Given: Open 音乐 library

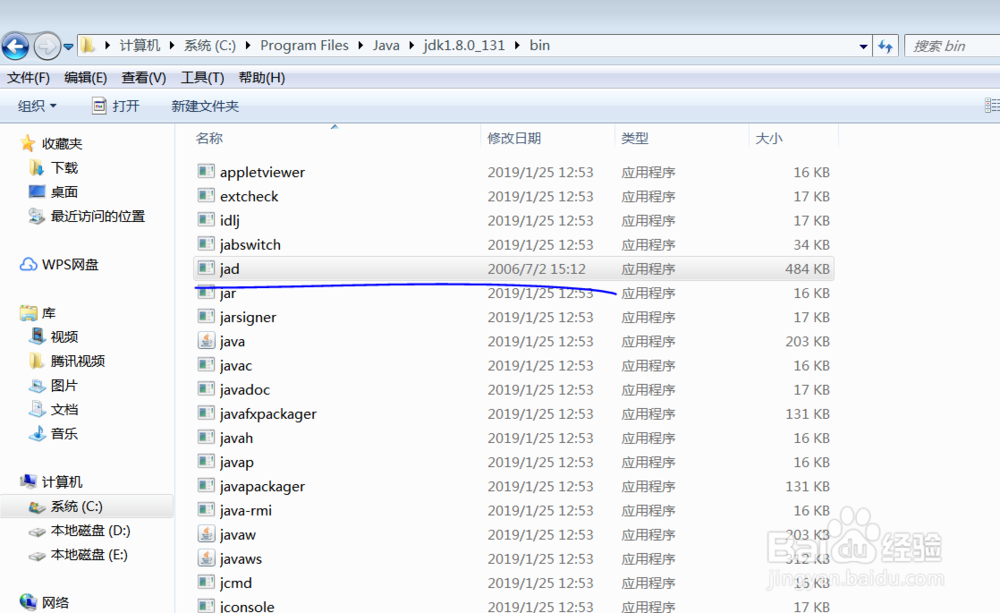Looking at the screenshot, I should click(54, 434).
